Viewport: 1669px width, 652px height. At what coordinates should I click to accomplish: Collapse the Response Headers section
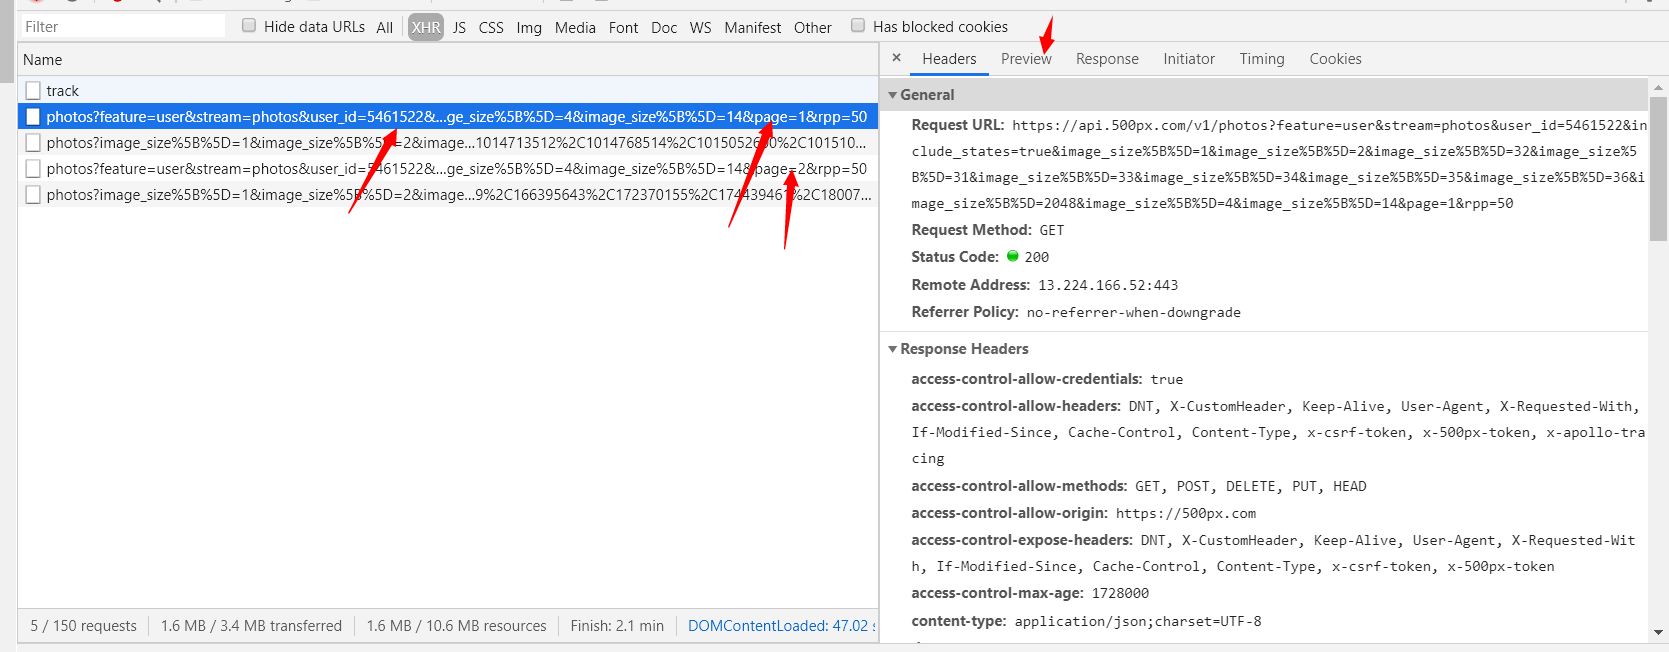click(893, 349)
